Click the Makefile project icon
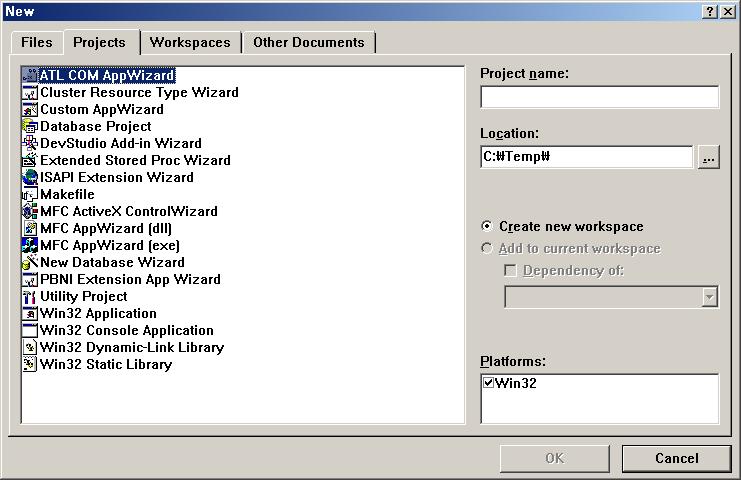Image resolution: width=741 pixels, height=480 pixels. pos(30,194)
